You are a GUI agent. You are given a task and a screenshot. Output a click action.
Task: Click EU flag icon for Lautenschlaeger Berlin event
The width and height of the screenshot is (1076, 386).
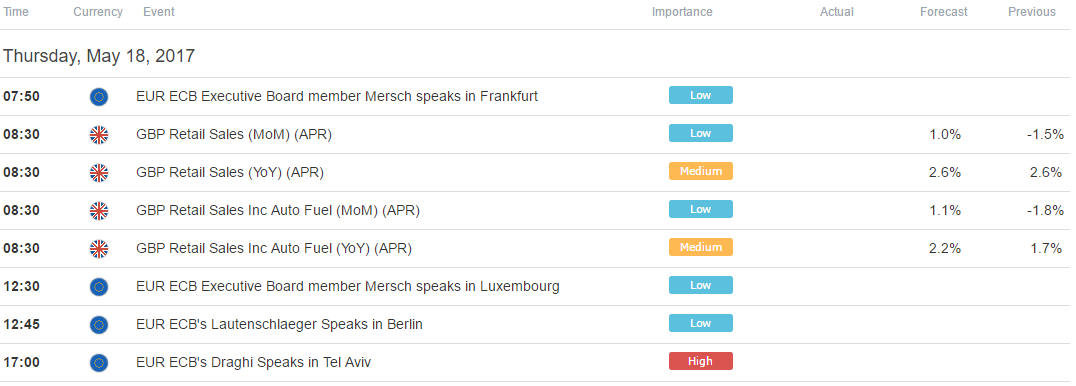click(x=99, y=324)
